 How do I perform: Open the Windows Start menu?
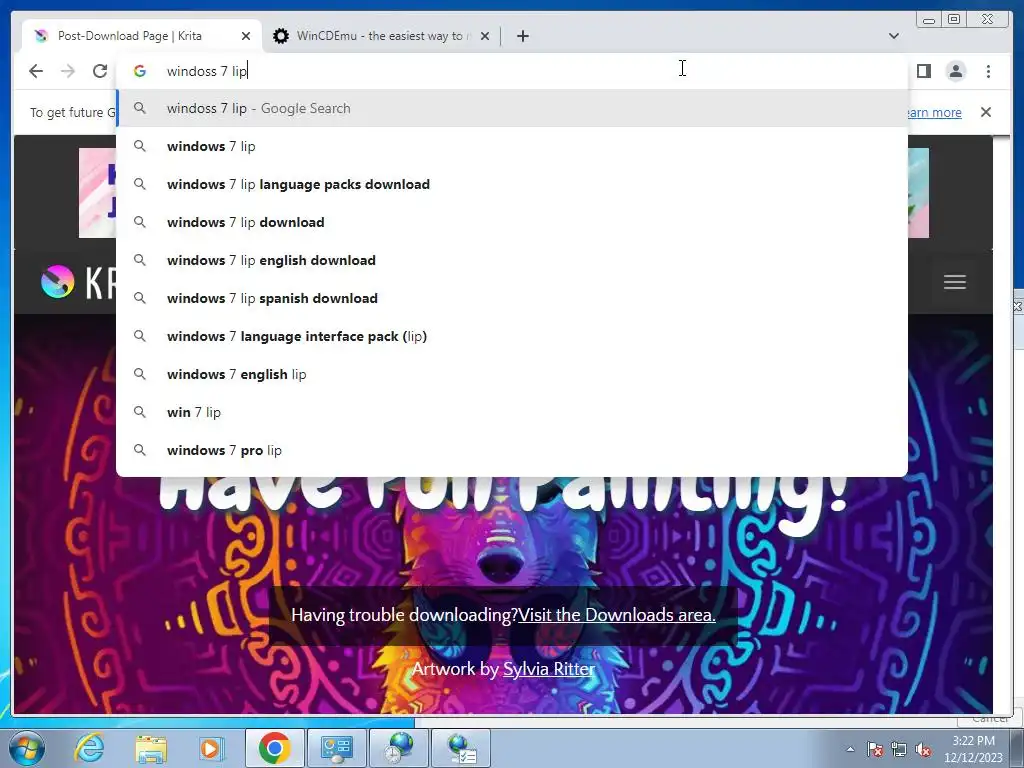tap(26, 748)
